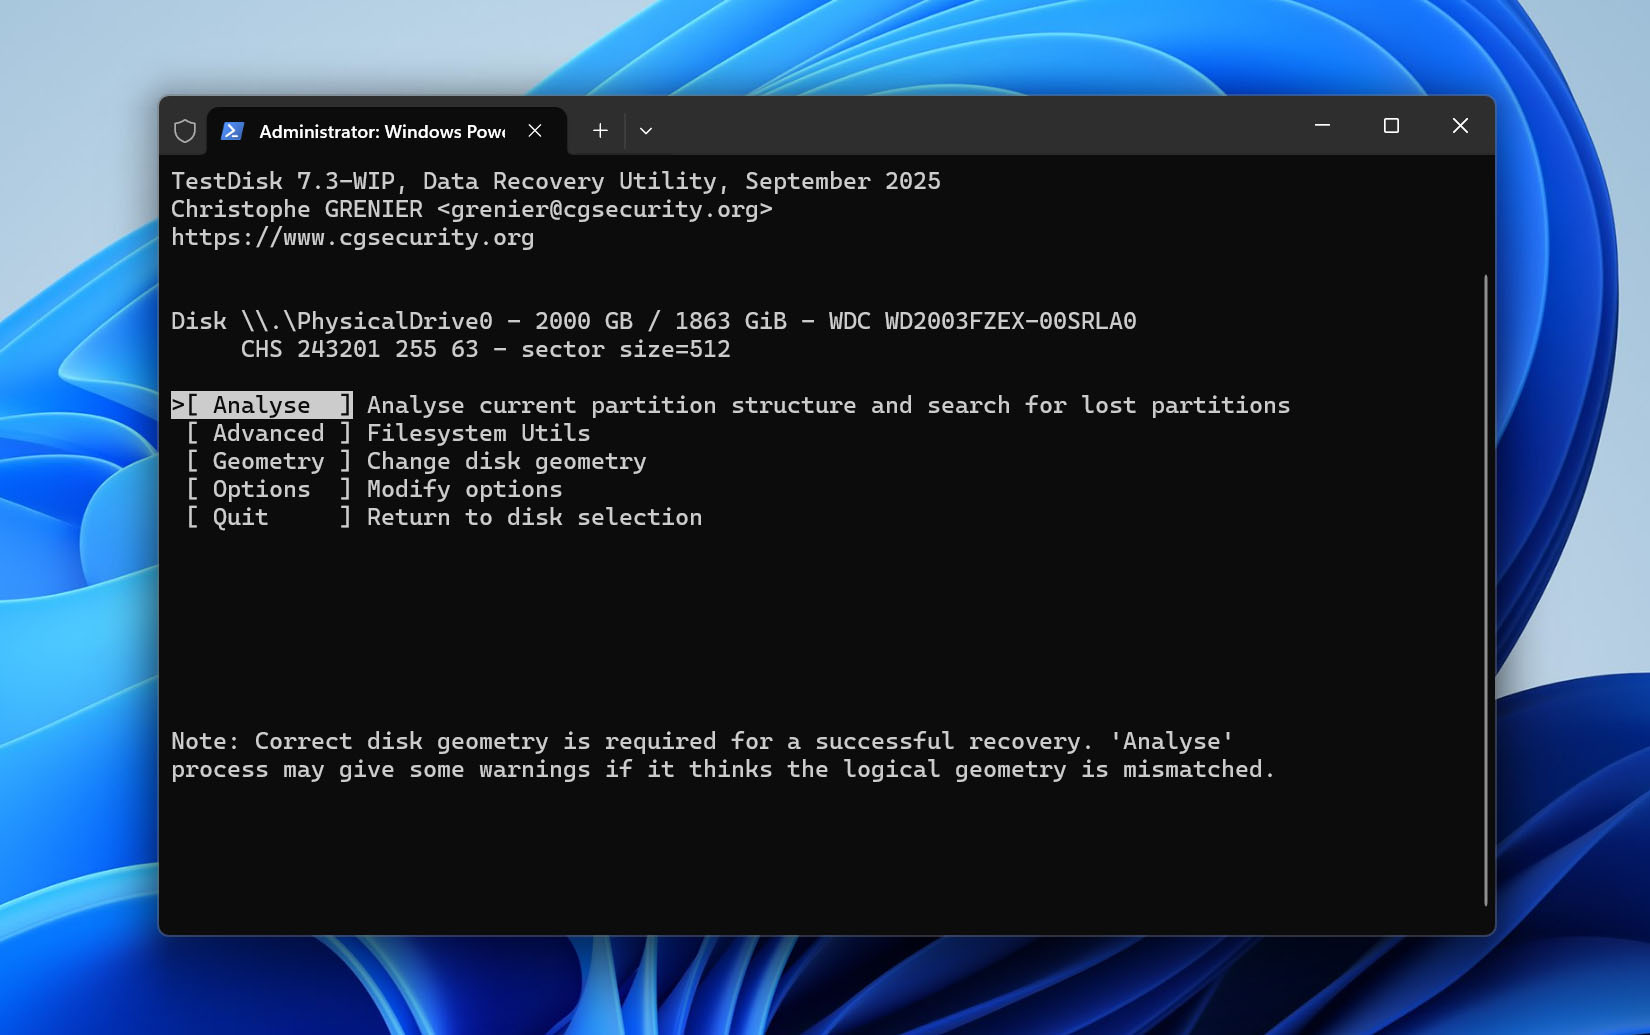1650x1035 pixels.
Task: Click the 'TestDisk 7.3-WIP' header line
Action: [555, 181]
